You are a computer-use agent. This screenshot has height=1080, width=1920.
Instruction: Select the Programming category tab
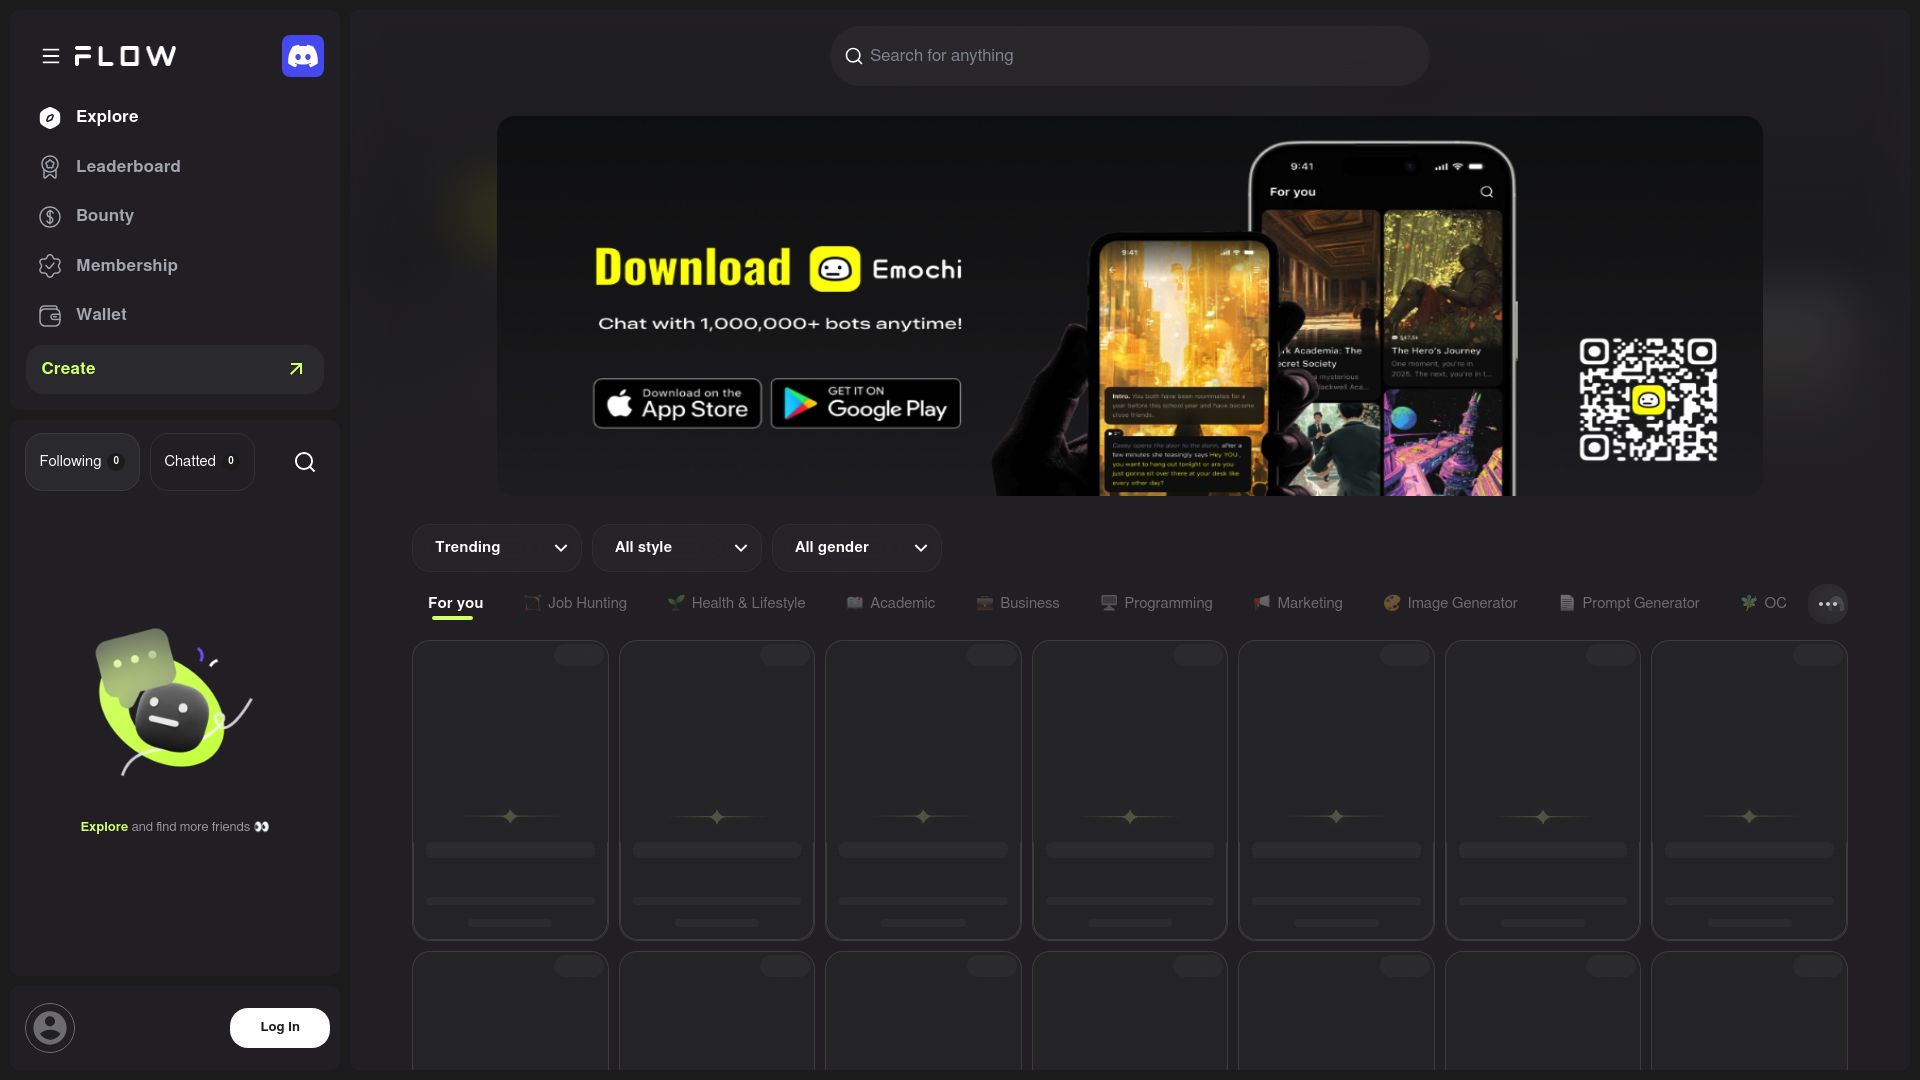pos(1157,603)
